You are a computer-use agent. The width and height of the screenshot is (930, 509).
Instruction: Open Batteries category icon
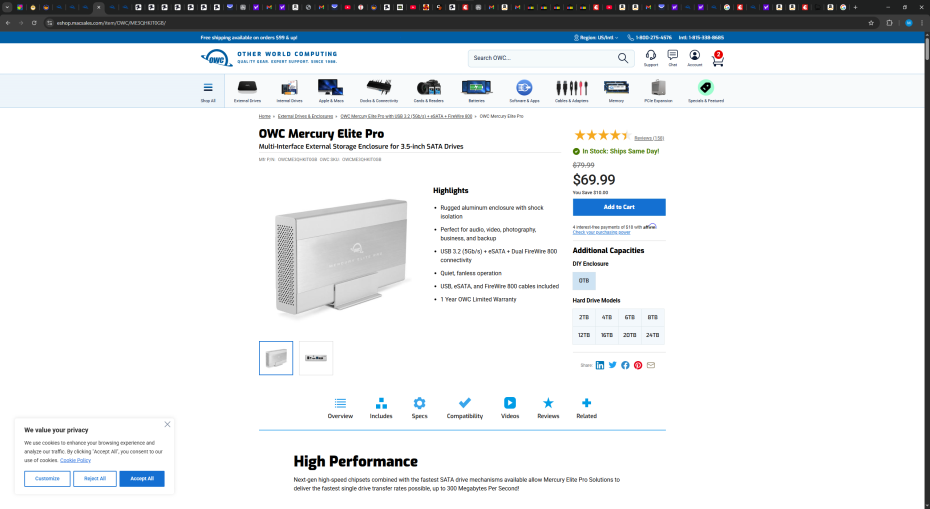[x=476, y=87]
